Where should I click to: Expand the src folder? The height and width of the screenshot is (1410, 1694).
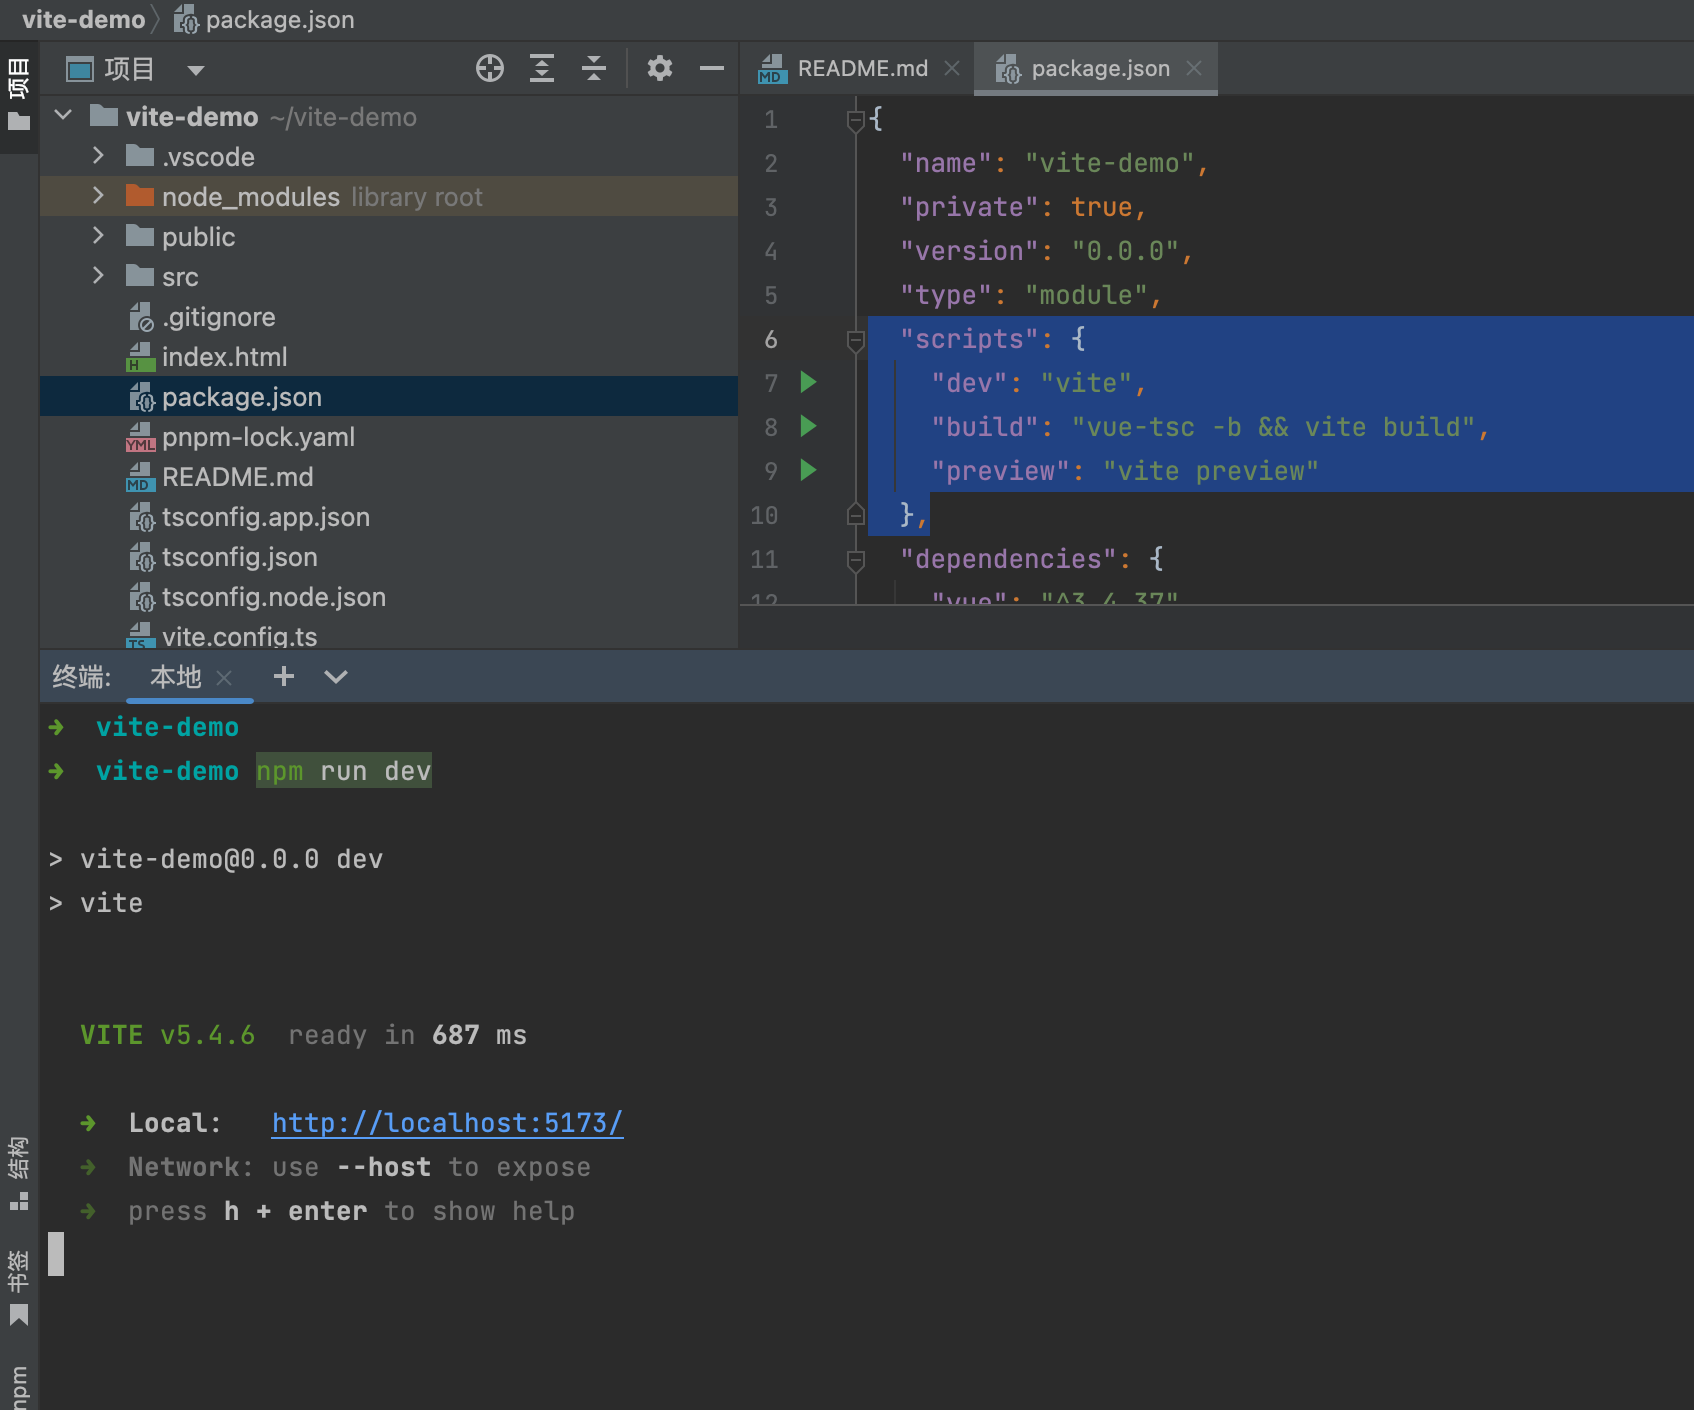click(98, 276)
